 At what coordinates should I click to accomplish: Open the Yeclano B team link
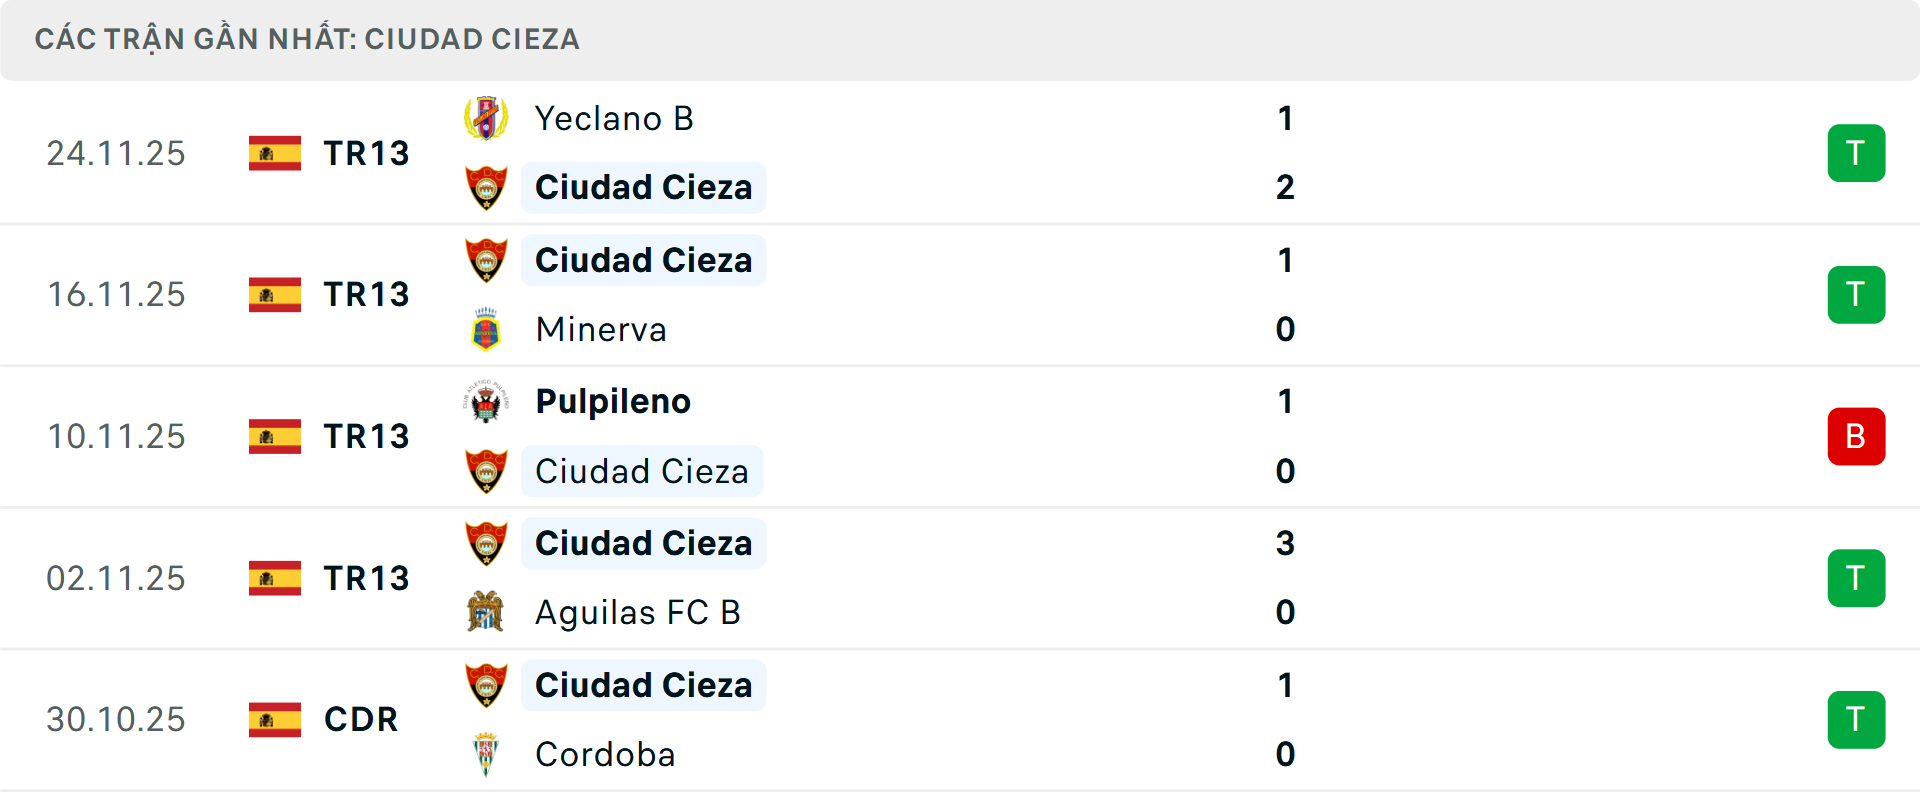[614, 119]
